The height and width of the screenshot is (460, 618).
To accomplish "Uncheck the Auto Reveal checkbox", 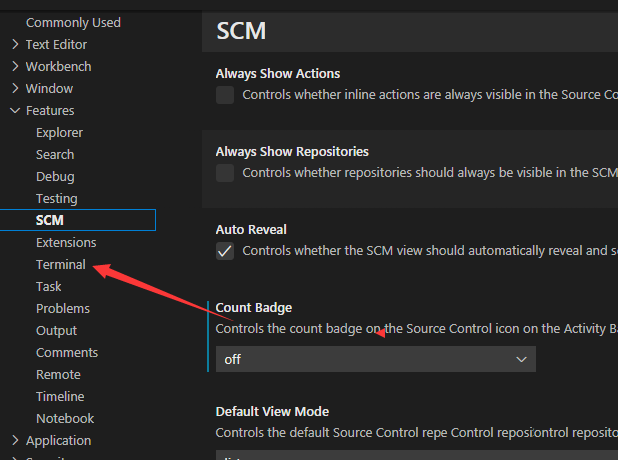I will (225, 251).
